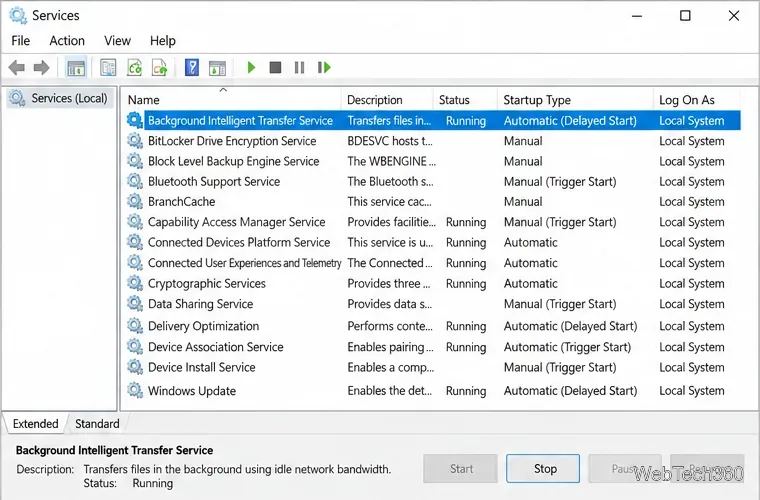Select Capability Access Manager Service name

pyautogui.click(x=237, y=222)
